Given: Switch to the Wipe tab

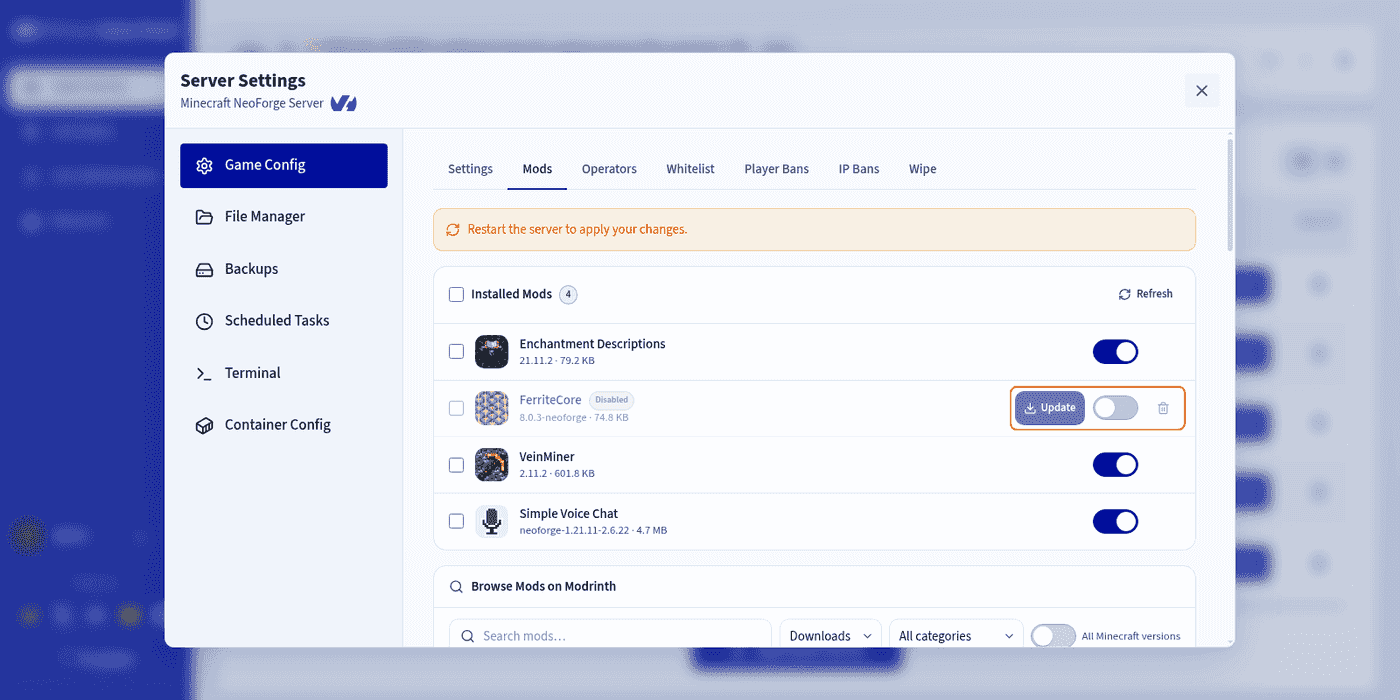Looking at the screenshot, I should point(923,169).
